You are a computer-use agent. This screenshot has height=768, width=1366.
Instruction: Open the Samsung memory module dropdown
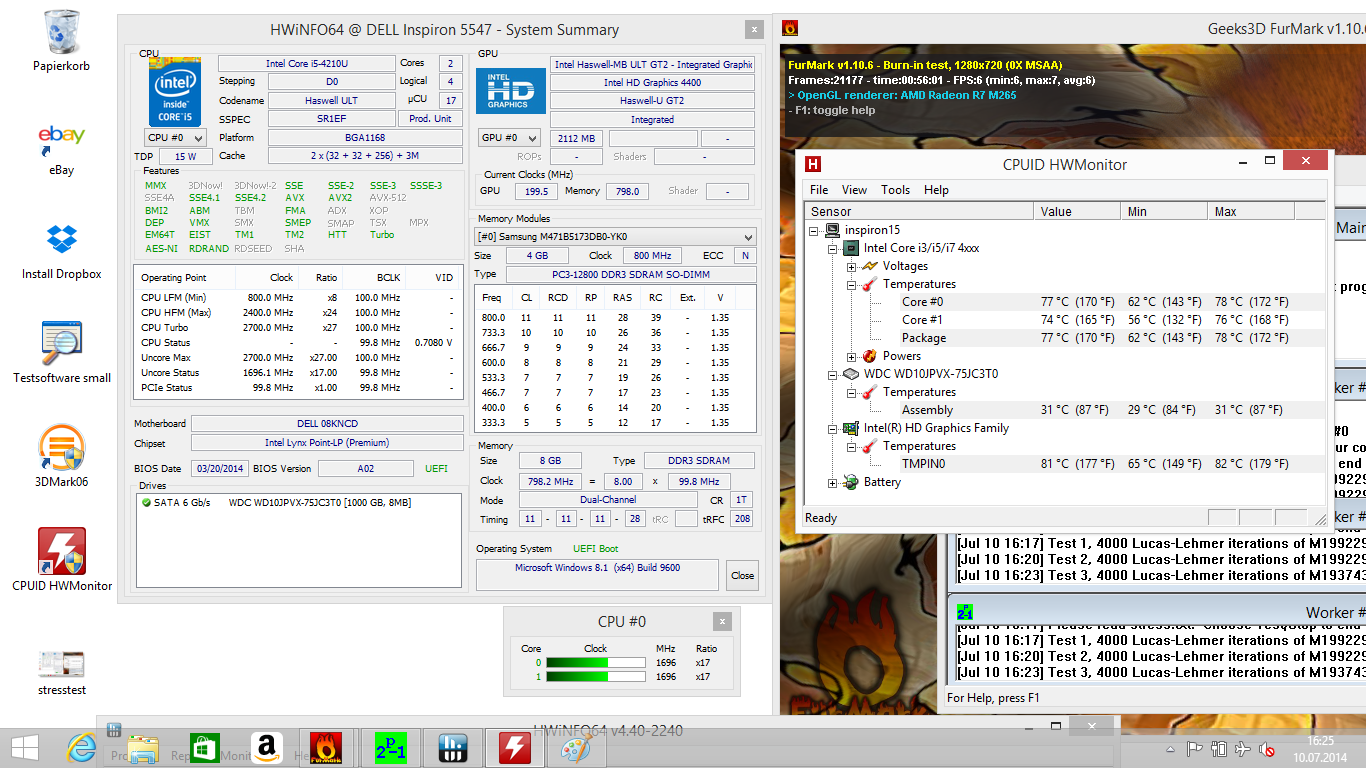click(615, 237)
